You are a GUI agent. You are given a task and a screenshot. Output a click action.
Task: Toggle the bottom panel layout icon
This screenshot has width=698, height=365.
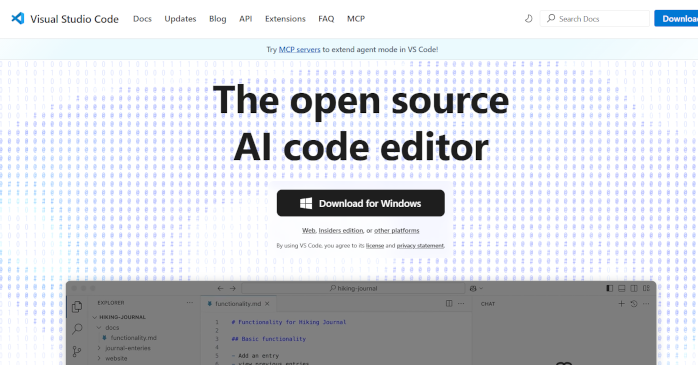coord(622,288)
